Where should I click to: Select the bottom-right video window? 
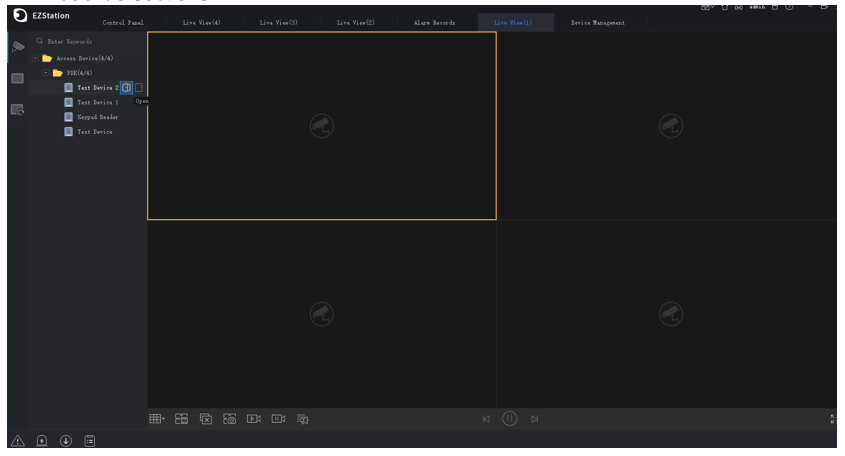667,314
